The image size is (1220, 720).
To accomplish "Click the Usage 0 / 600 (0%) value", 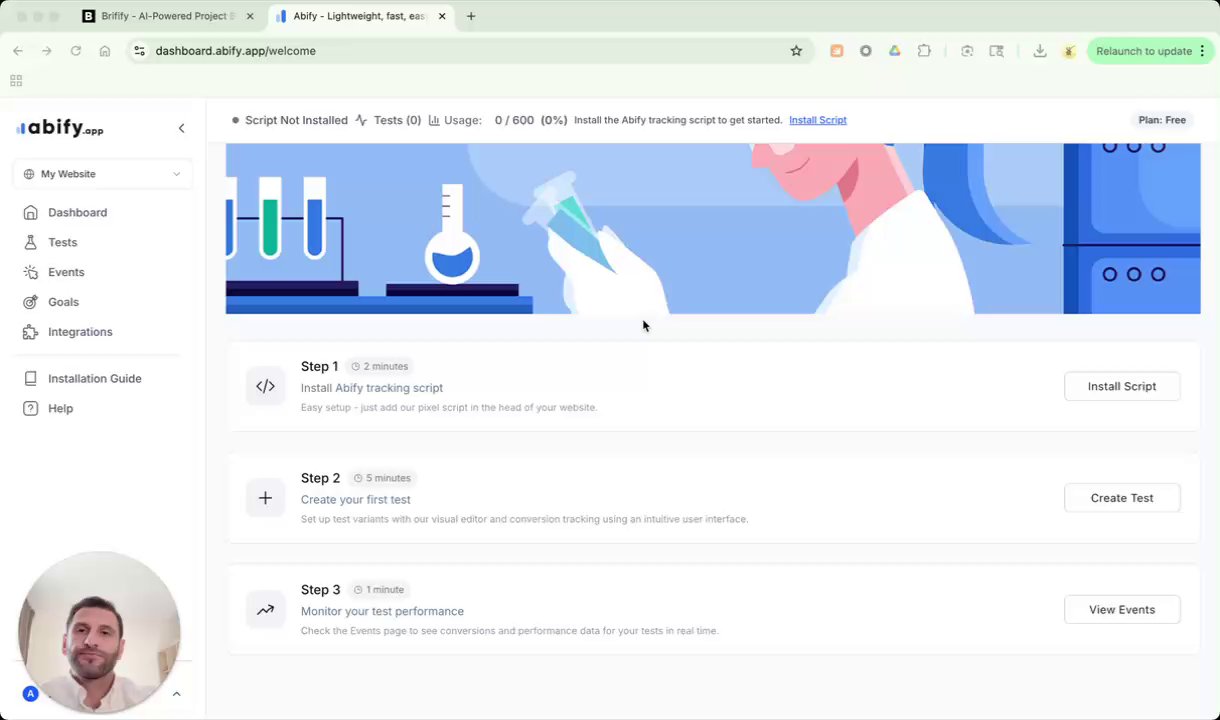I will coord(530,120).
